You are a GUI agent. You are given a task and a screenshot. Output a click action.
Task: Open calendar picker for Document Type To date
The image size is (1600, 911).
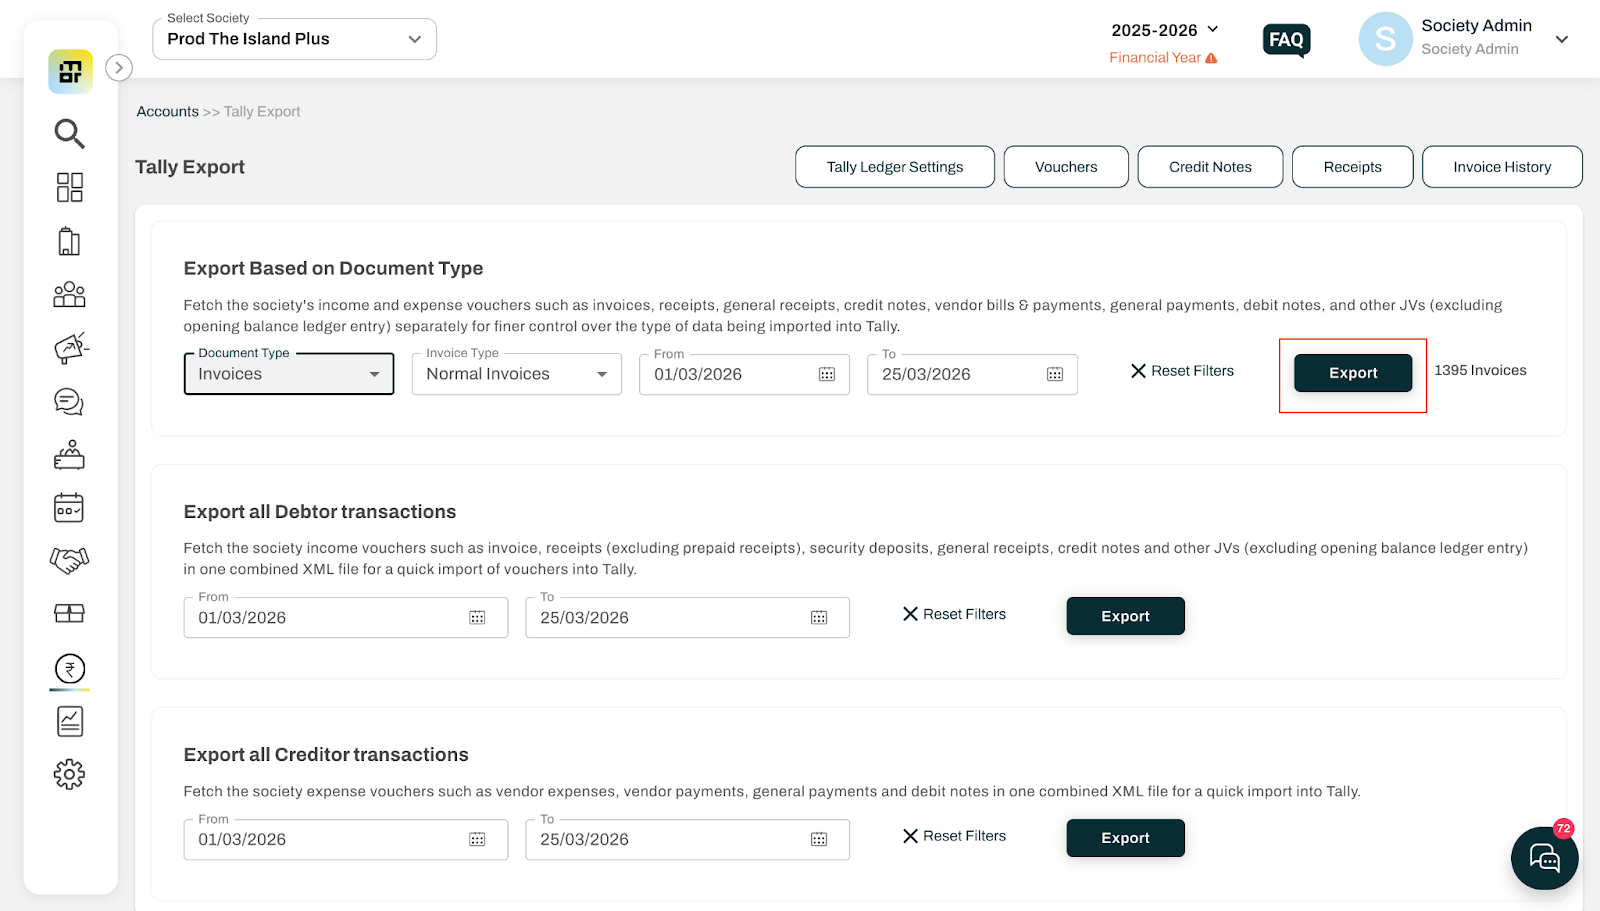[x=1055, y=374]
